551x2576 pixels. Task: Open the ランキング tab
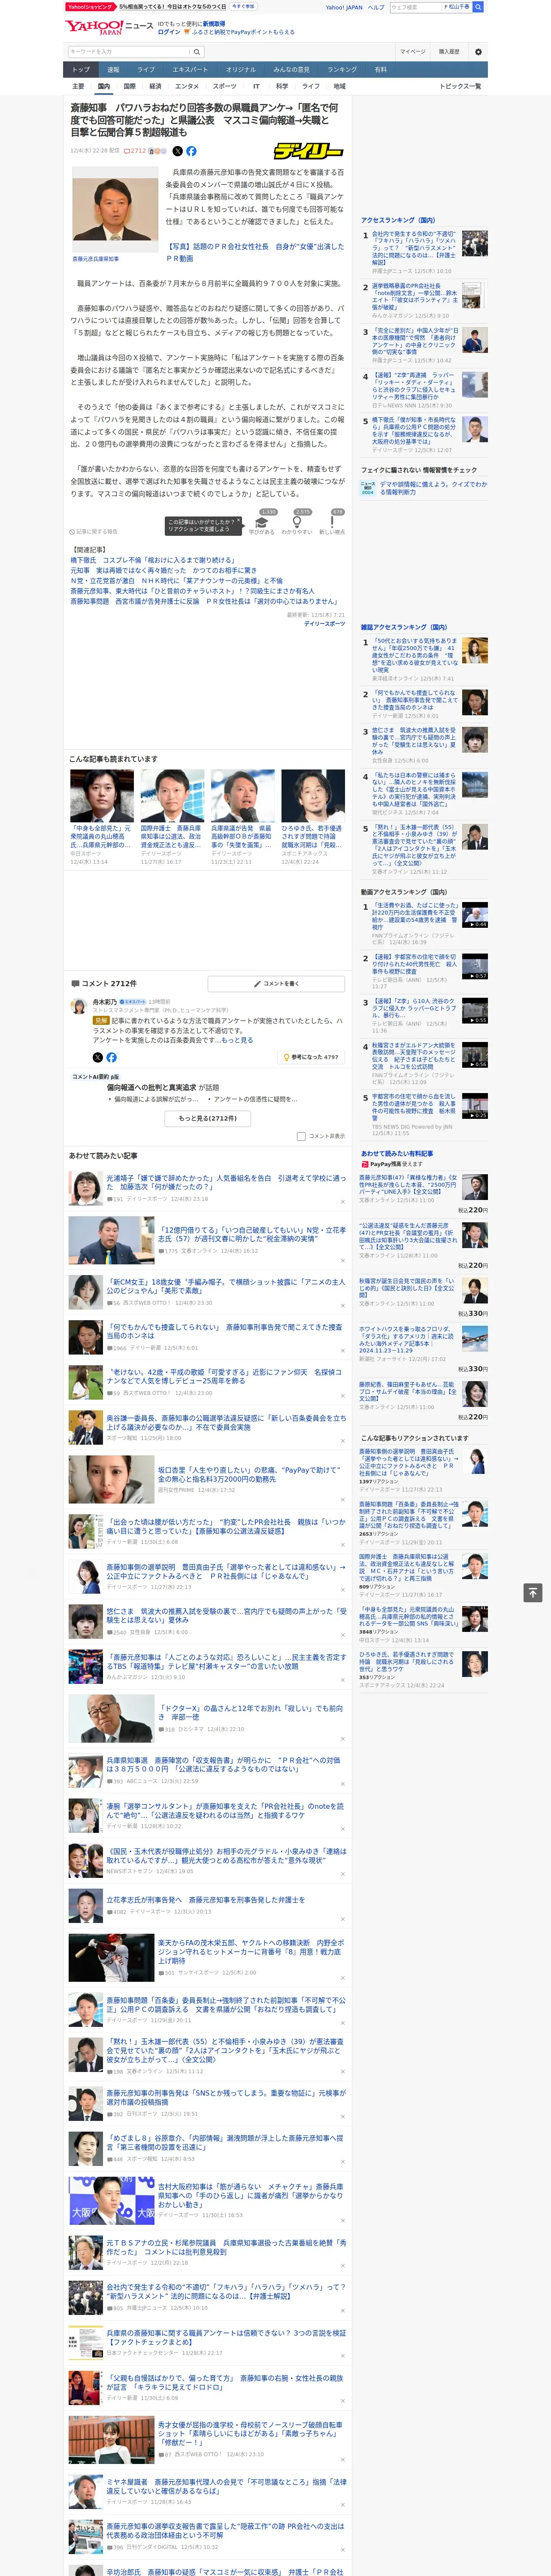coord(342,69)
